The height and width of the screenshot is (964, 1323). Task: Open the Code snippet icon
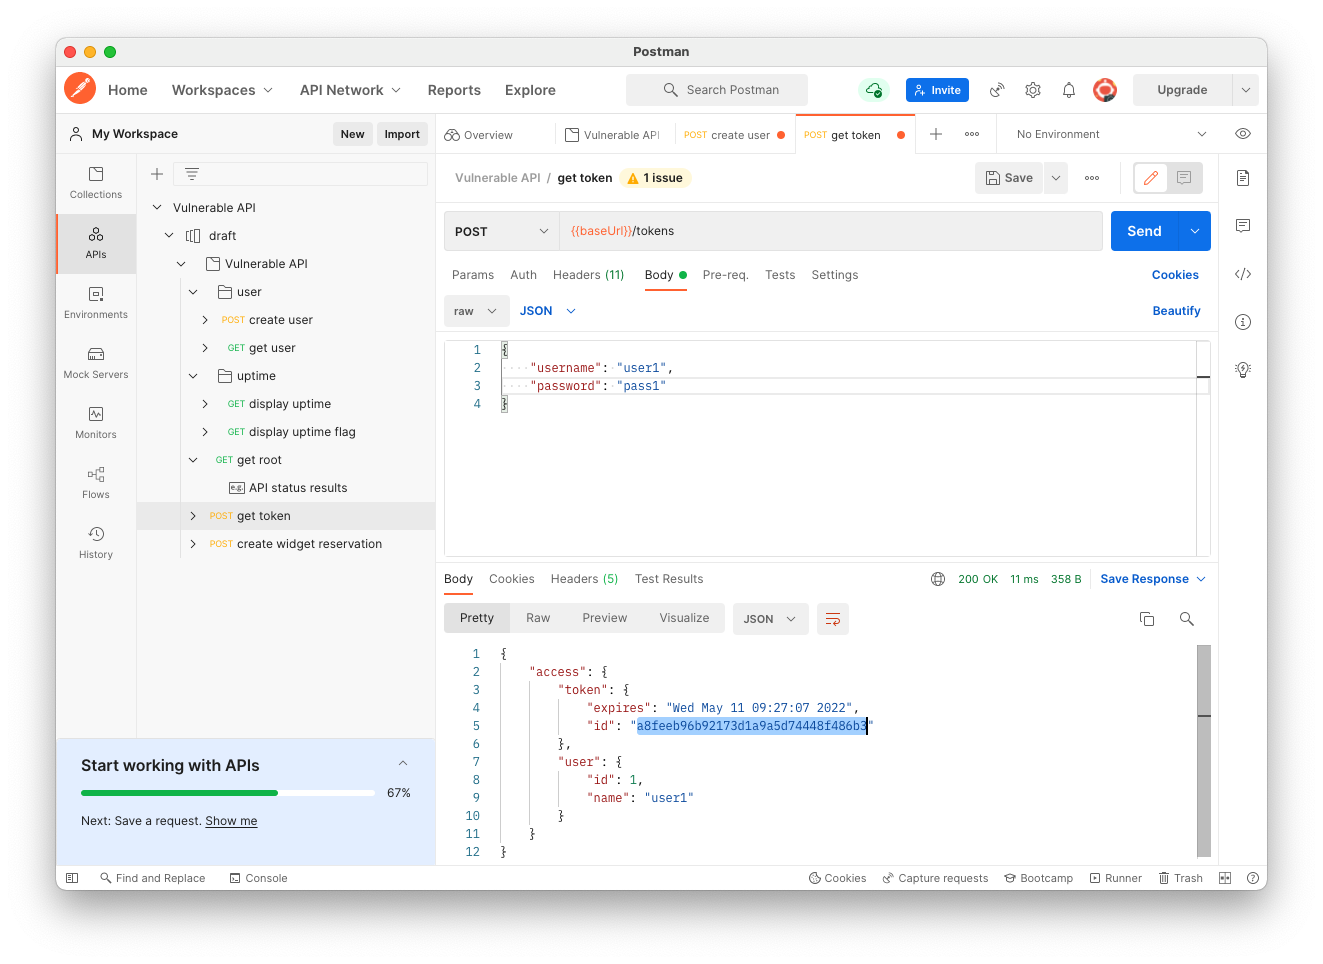(x=1243, y=274)
